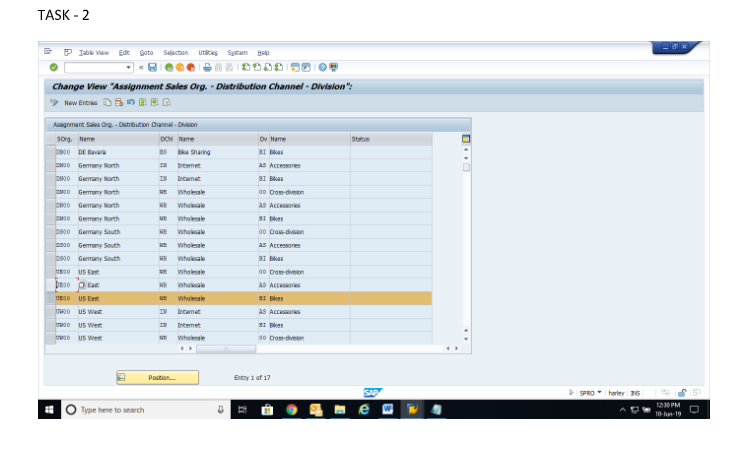Open the table settings icon

466,139
